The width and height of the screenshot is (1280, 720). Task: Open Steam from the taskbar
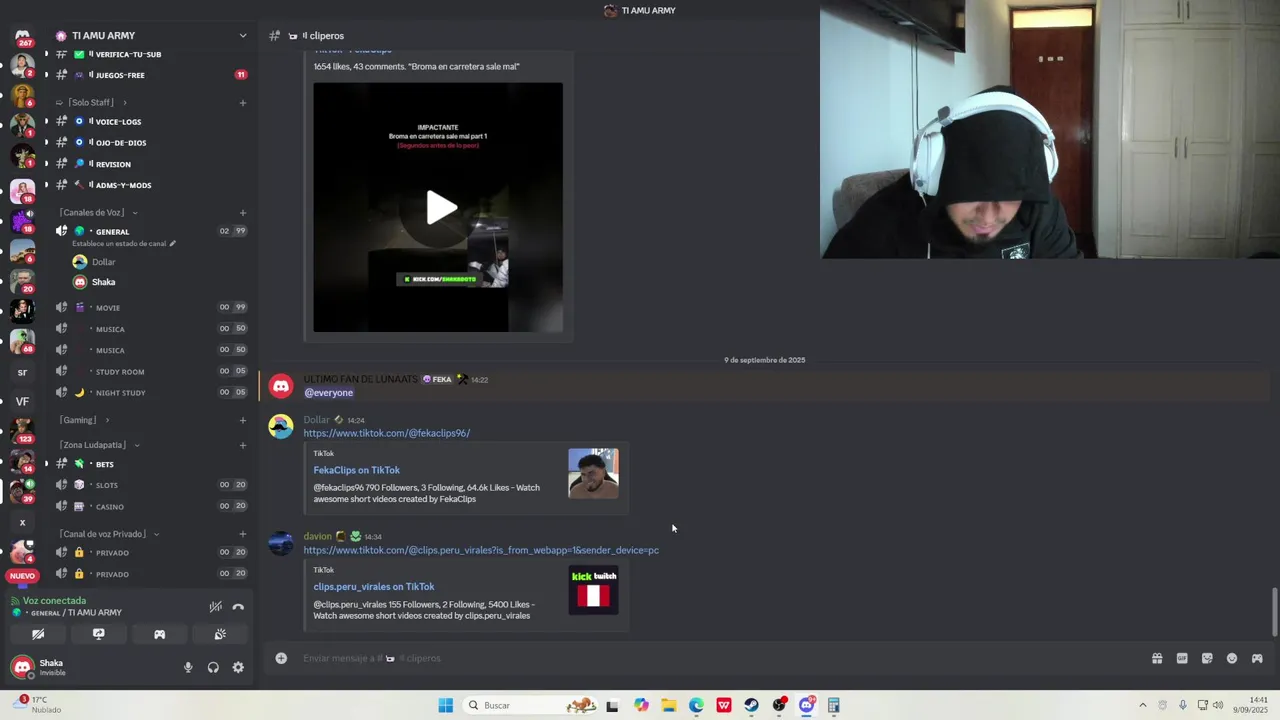point(751,705)
